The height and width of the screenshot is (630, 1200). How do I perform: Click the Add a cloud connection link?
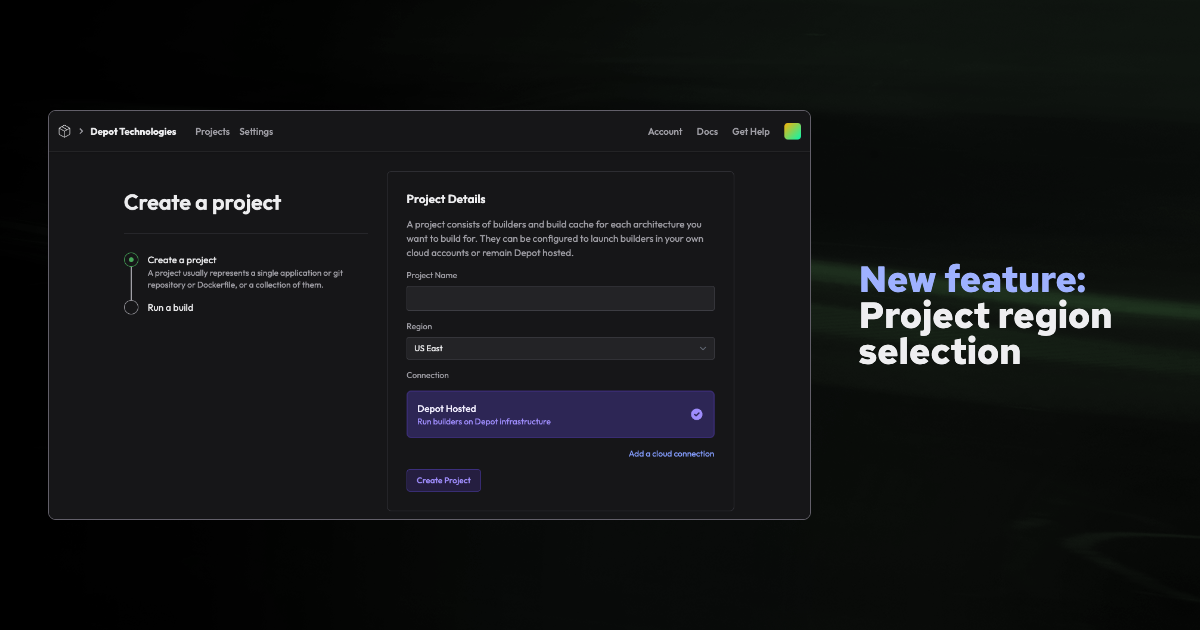[x=671, y=453]
